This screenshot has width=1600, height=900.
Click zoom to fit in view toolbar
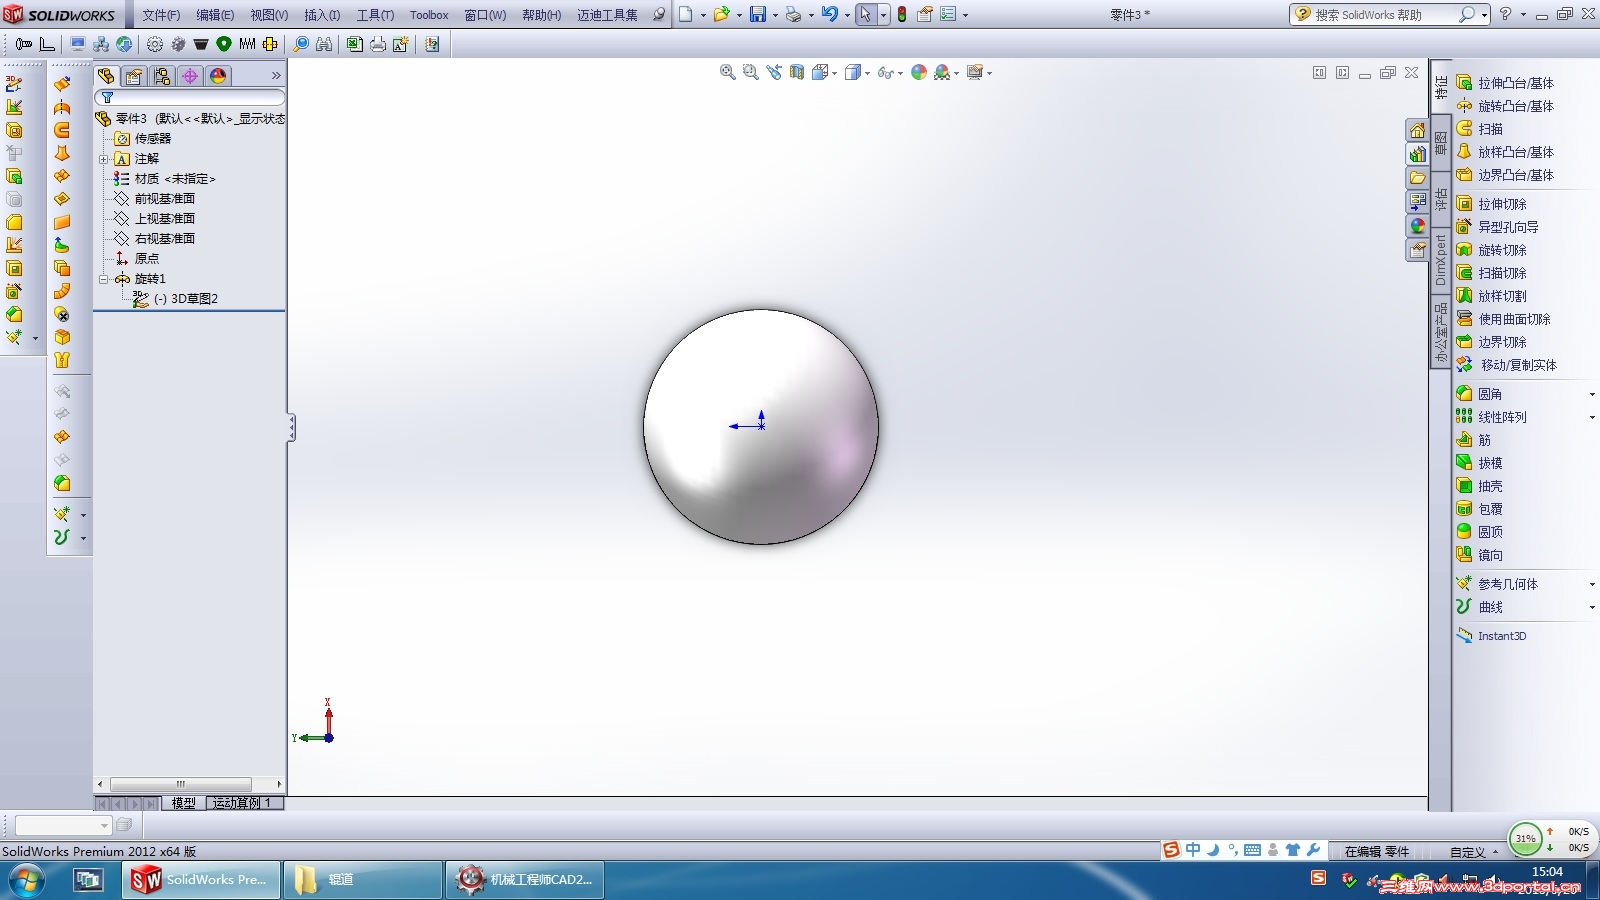728,72
